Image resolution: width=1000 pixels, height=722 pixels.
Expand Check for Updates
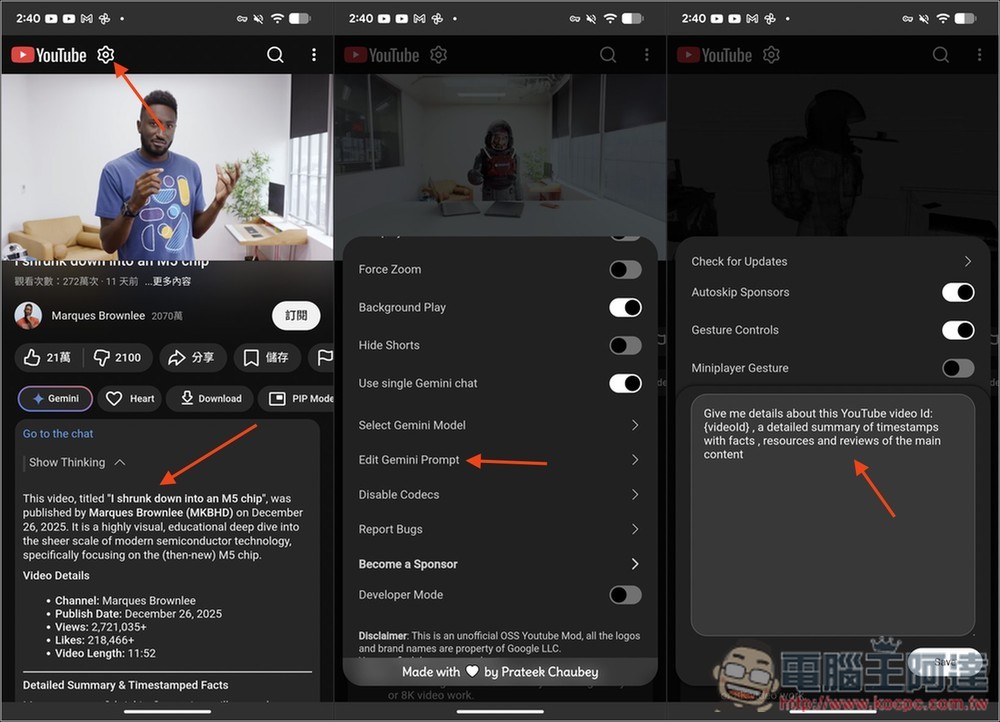(738, 261)
